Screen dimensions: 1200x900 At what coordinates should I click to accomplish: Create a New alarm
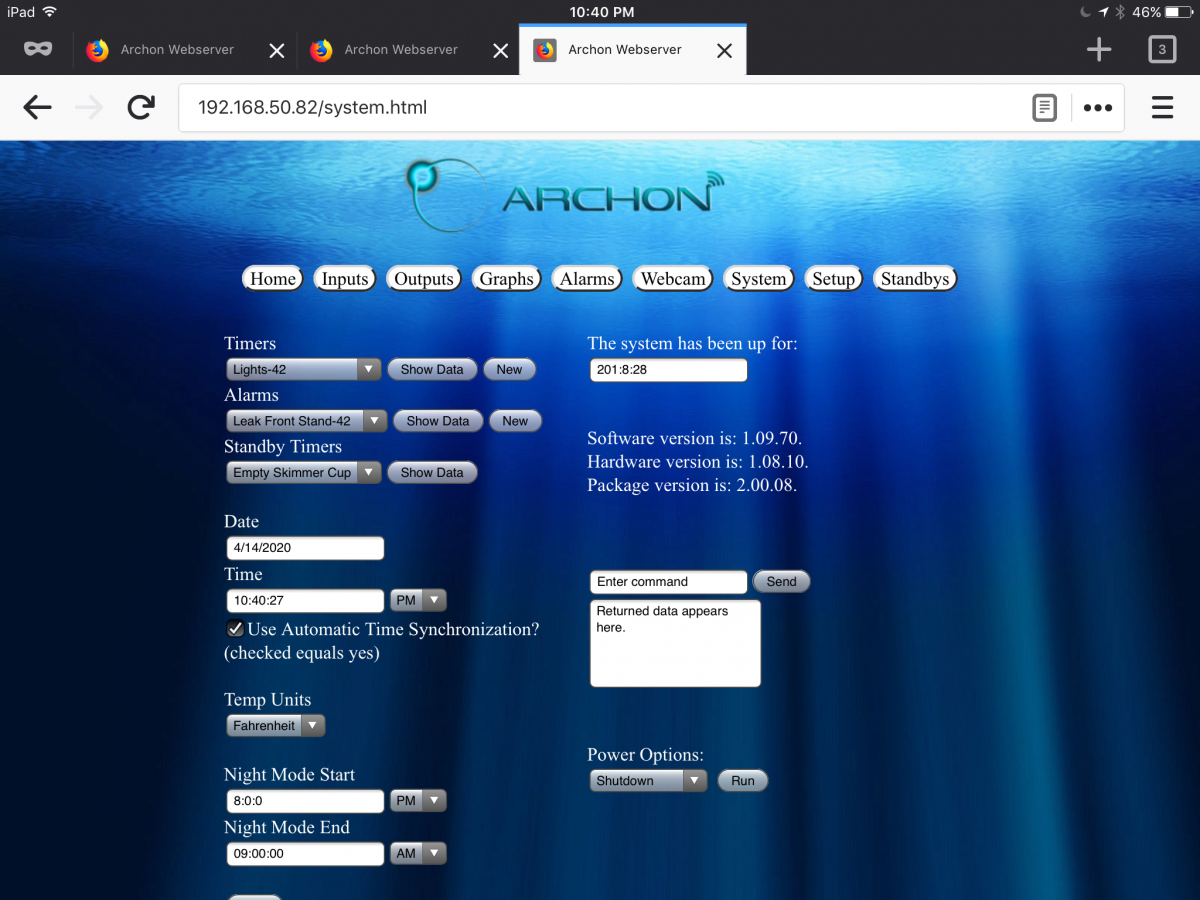515,421
